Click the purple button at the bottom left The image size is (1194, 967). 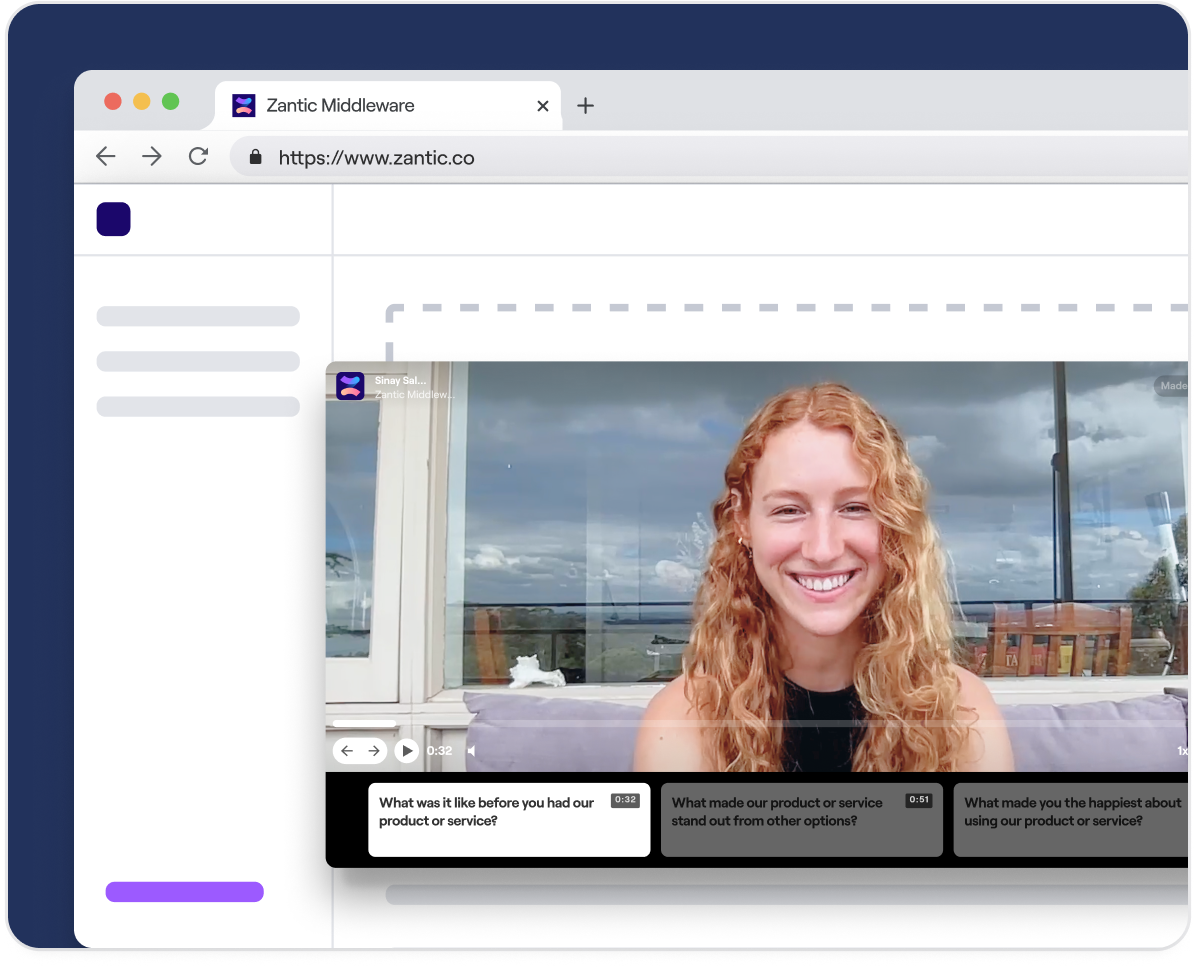click(x=184, y=892)
